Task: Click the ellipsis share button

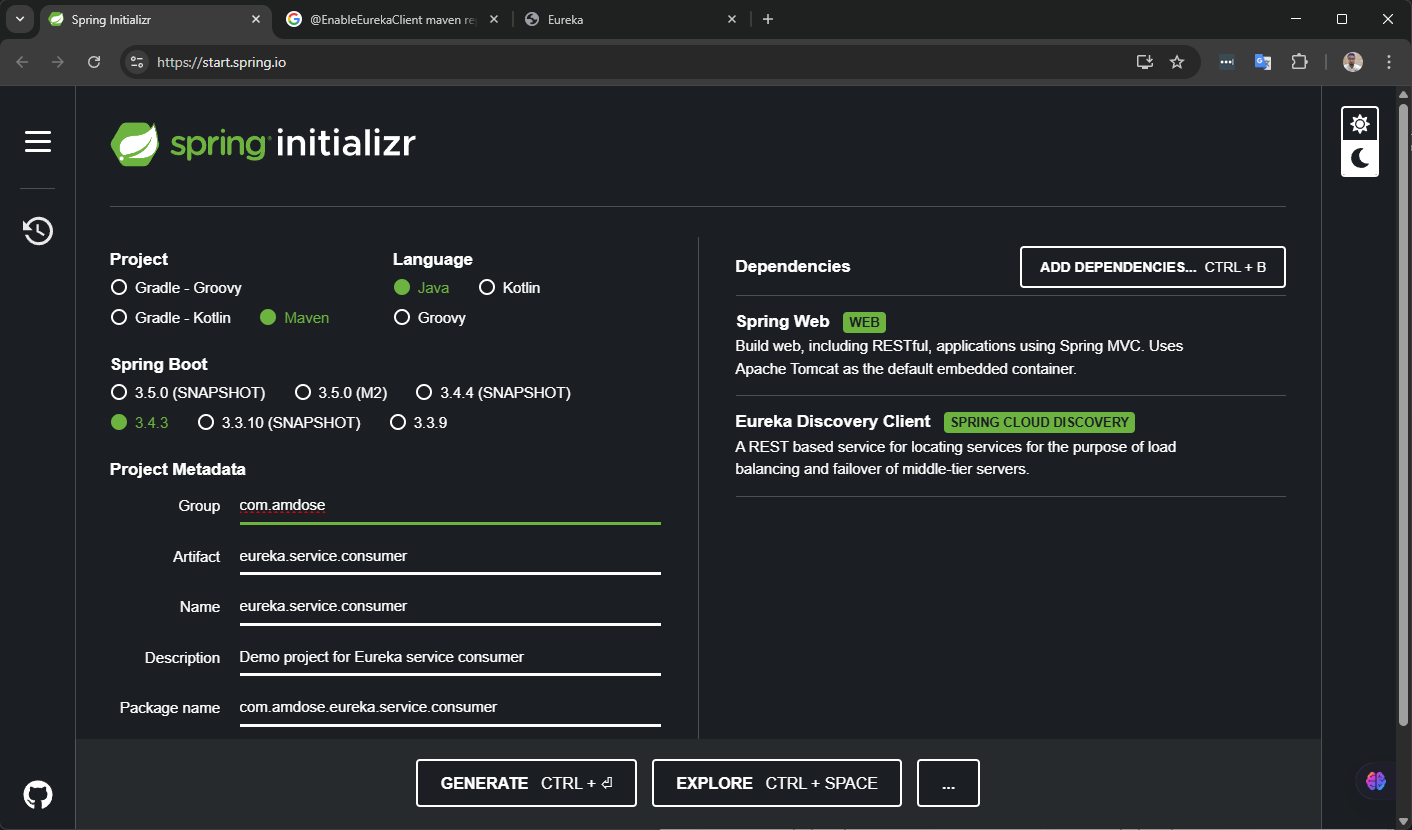Action: (x=948, y=783)
